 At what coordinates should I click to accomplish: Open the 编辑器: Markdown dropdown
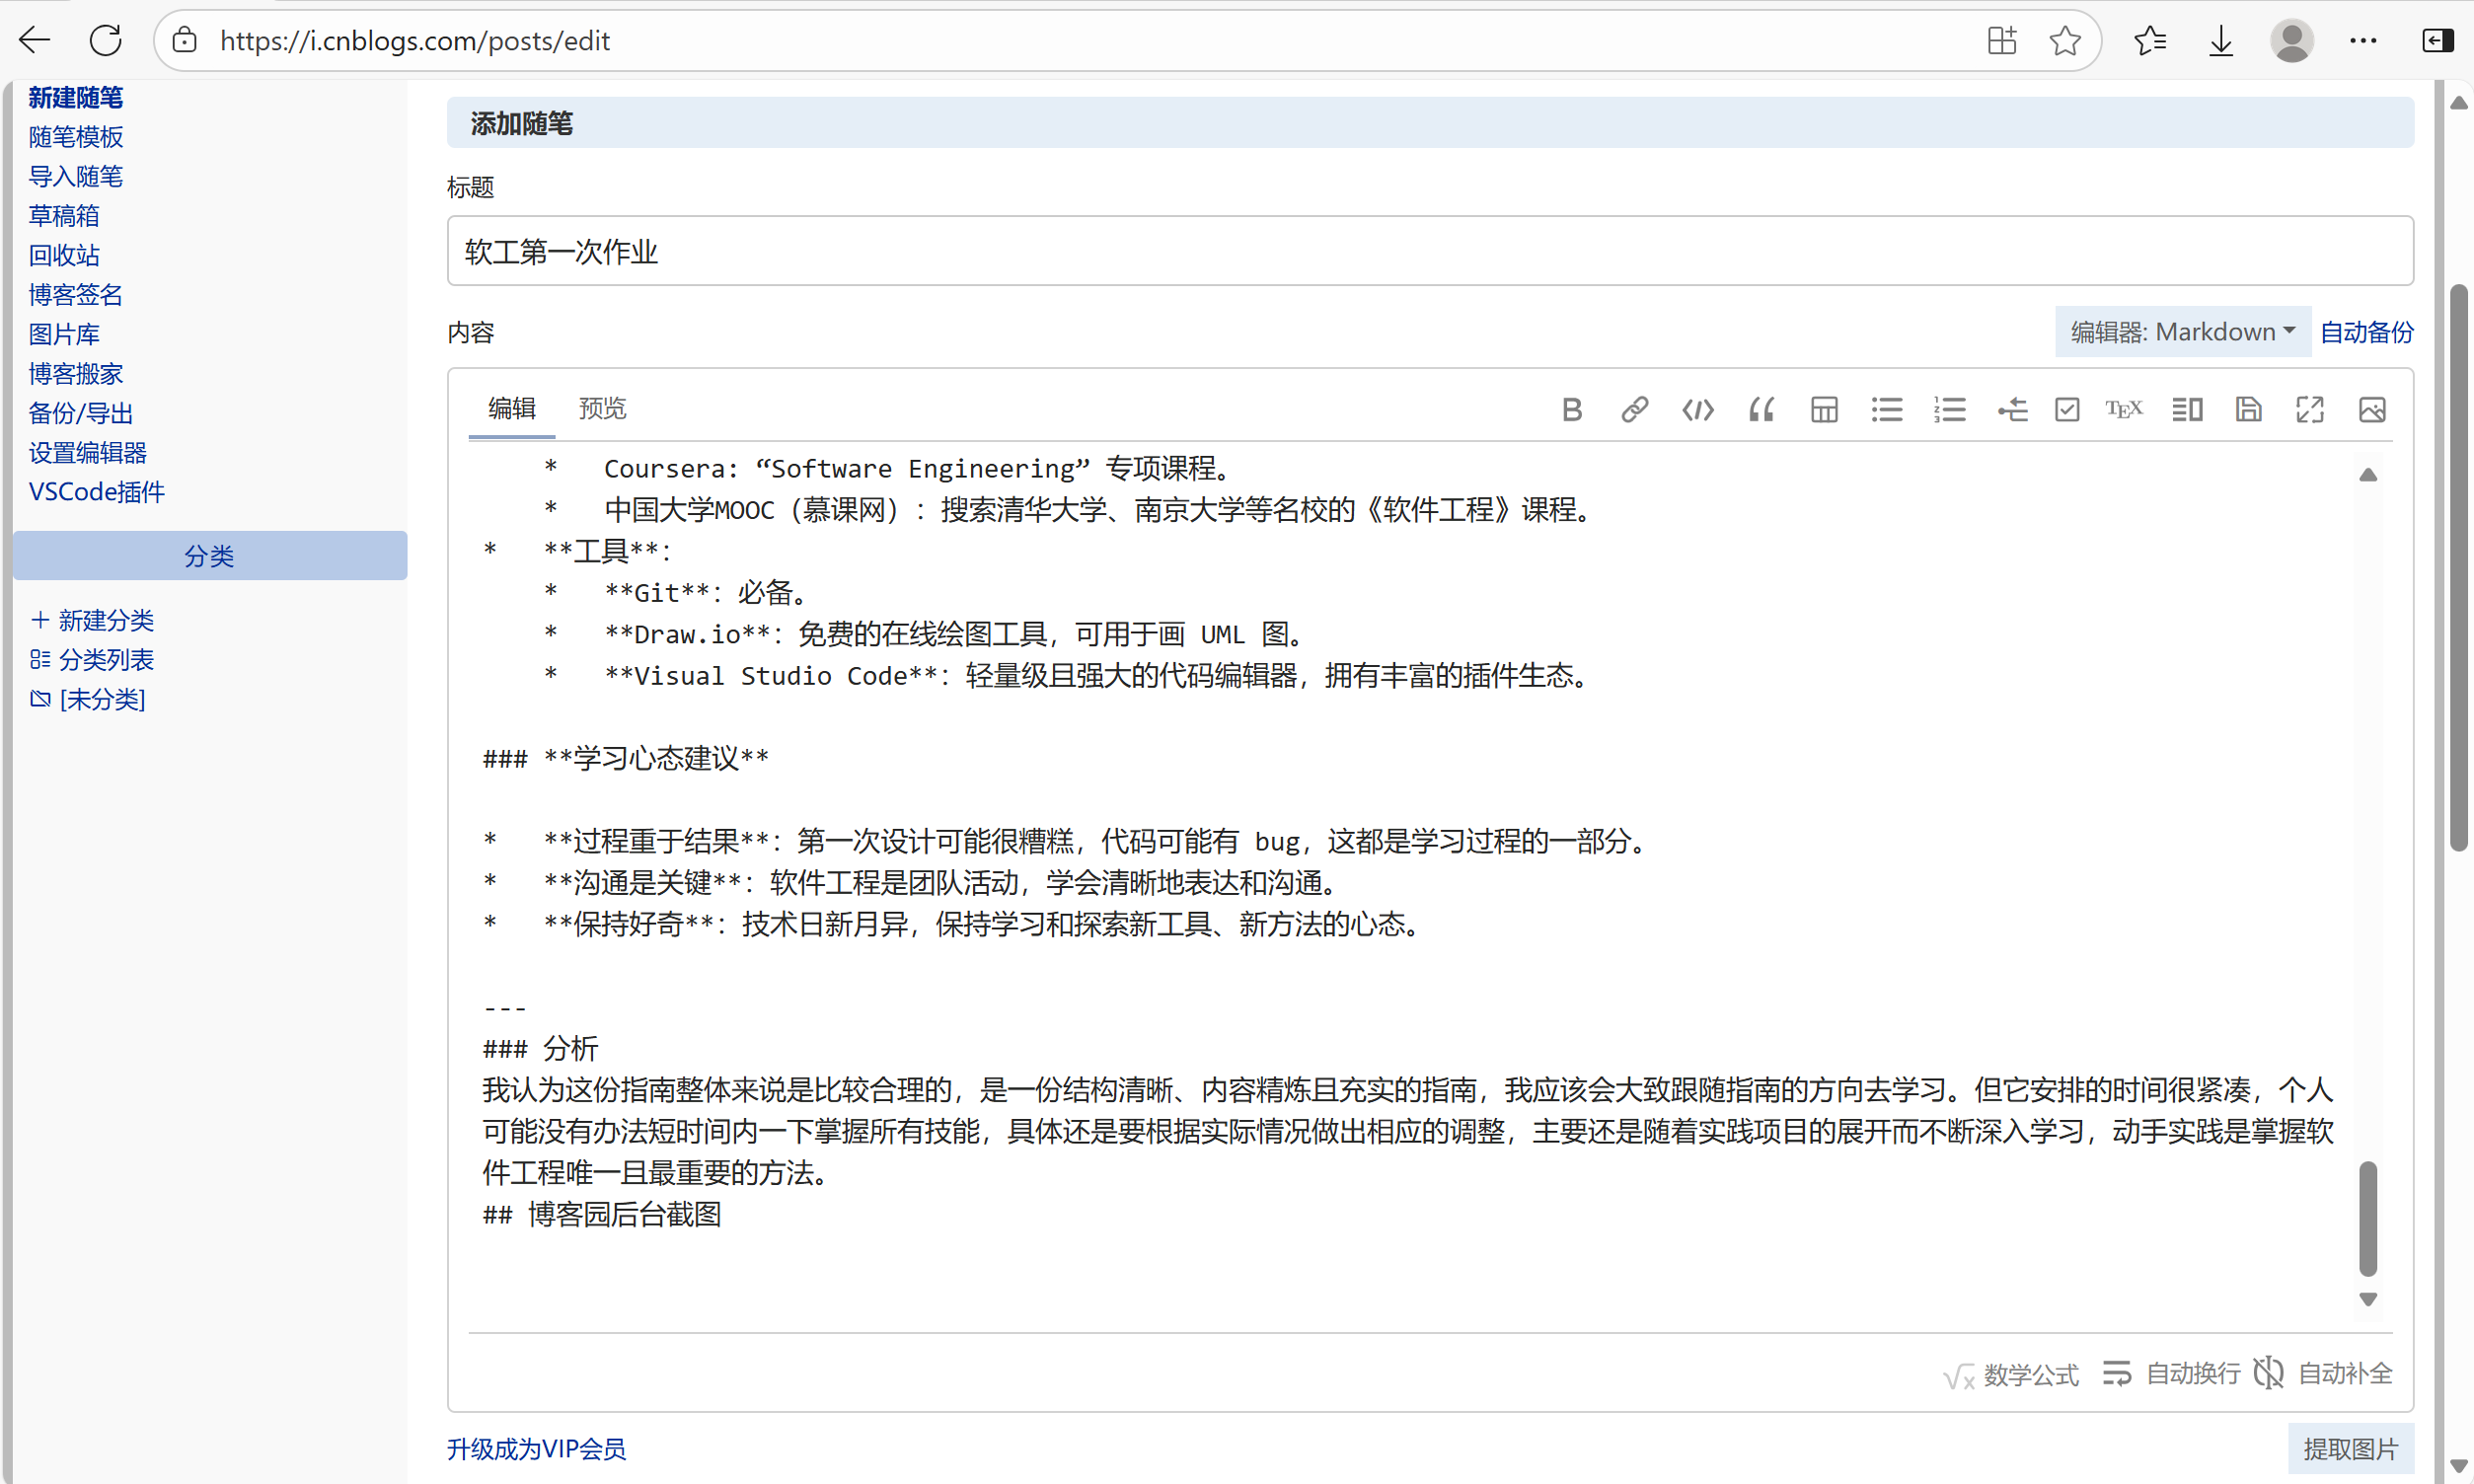[2182, 332]
